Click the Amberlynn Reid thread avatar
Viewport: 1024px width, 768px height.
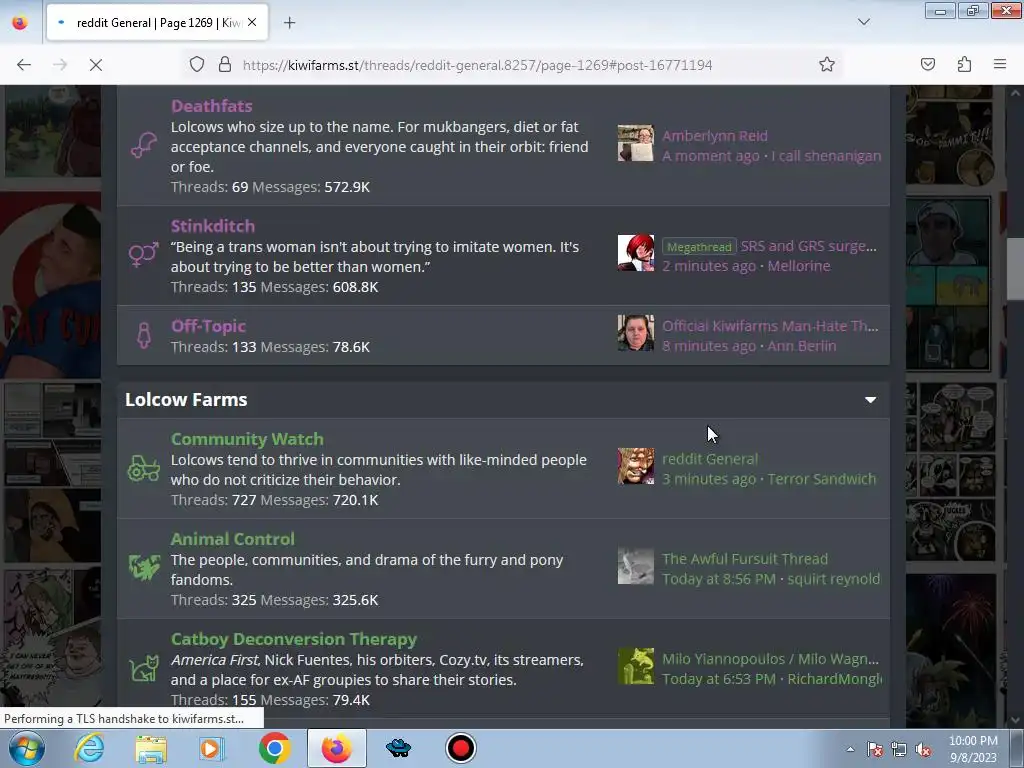point(635,143)
